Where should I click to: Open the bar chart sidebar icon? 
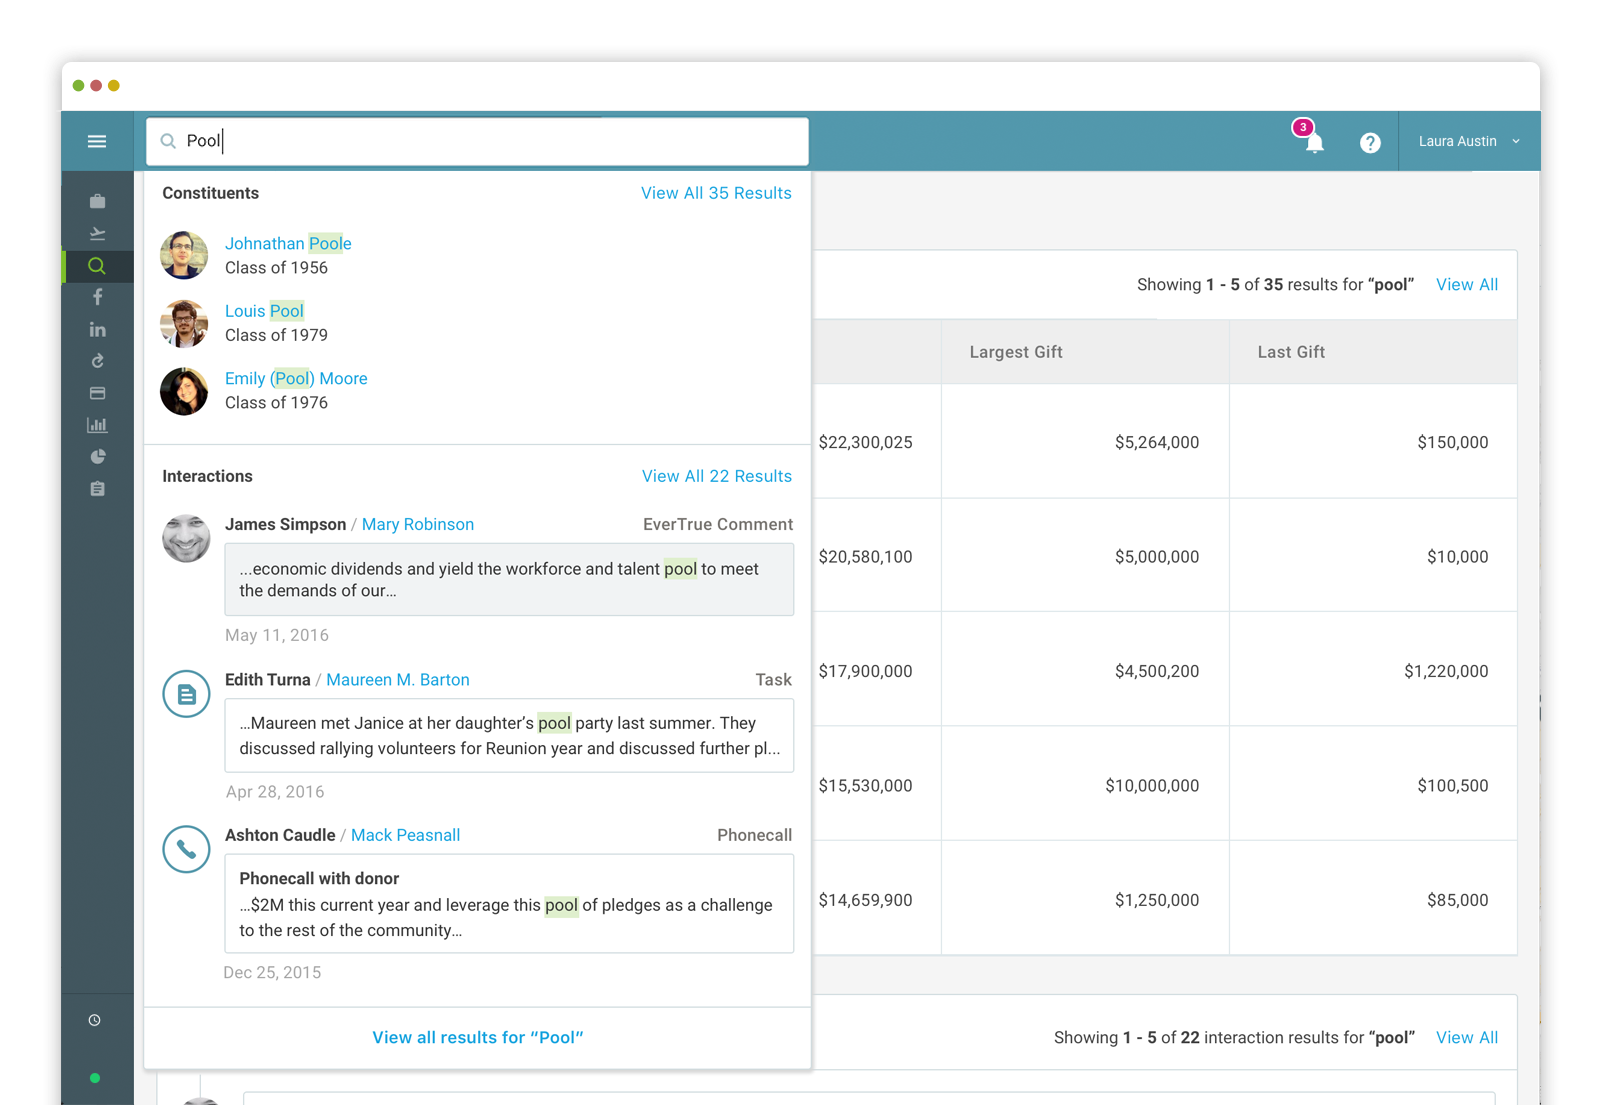tap(97, 425)
